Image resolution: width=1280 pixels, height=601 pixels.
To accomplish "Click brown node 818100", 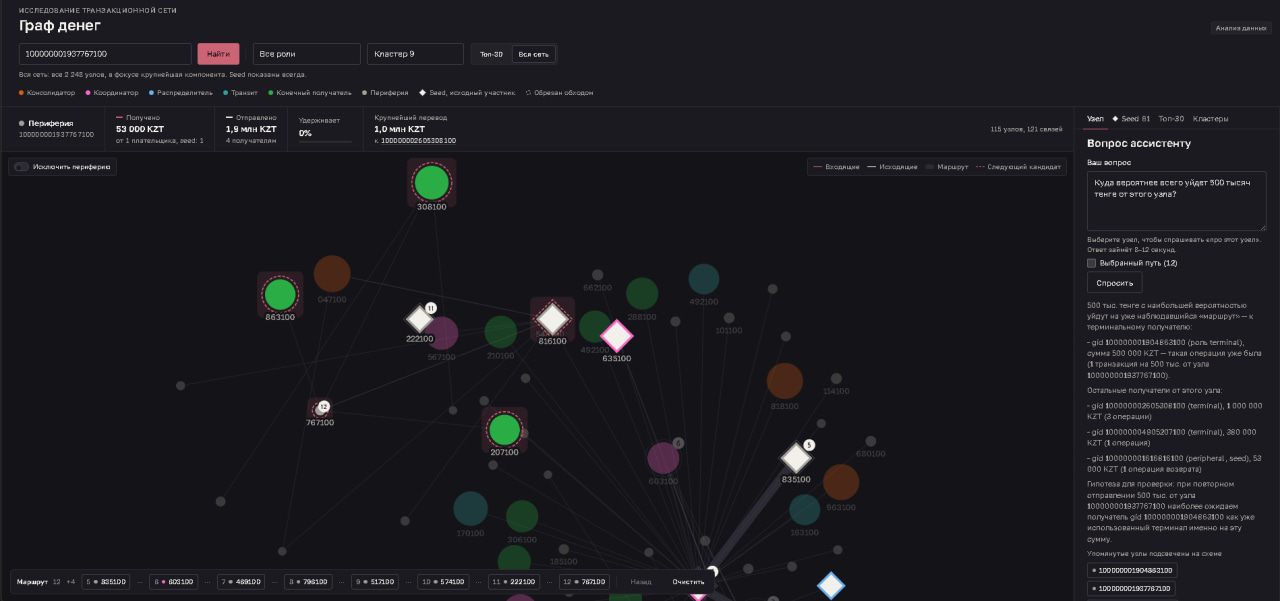I will coord(785,381).
